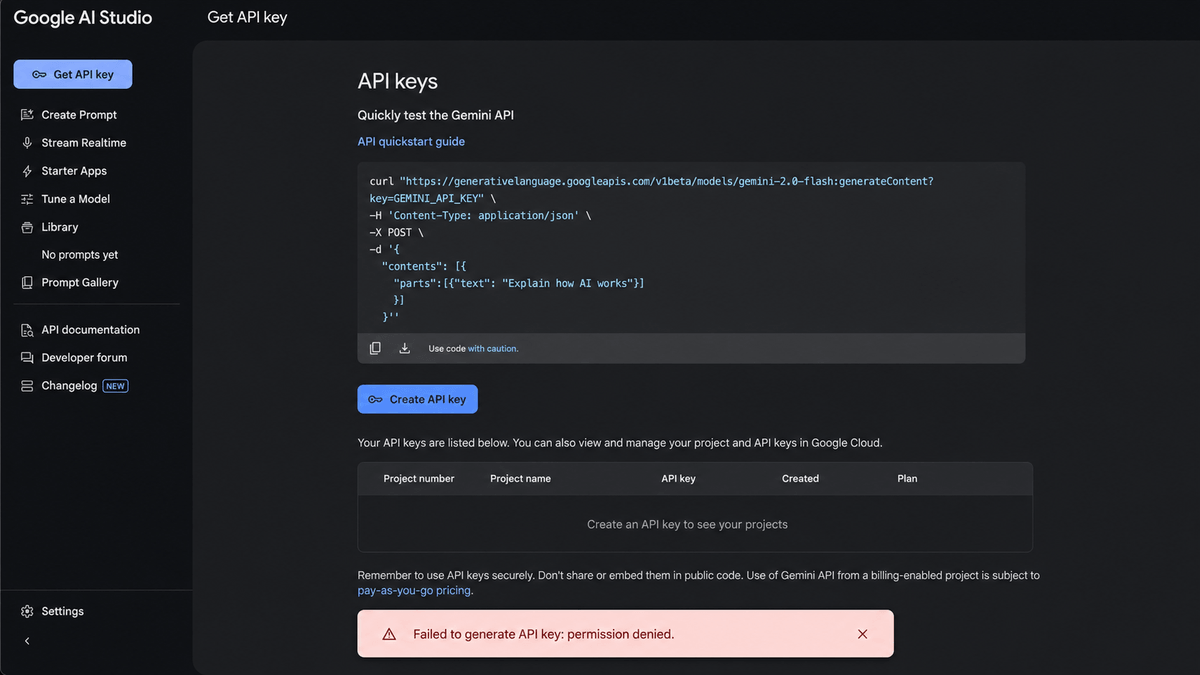1200x675 pixels.
Task: Click the Create Prompt icon
Action: click(x=27, y=115)
